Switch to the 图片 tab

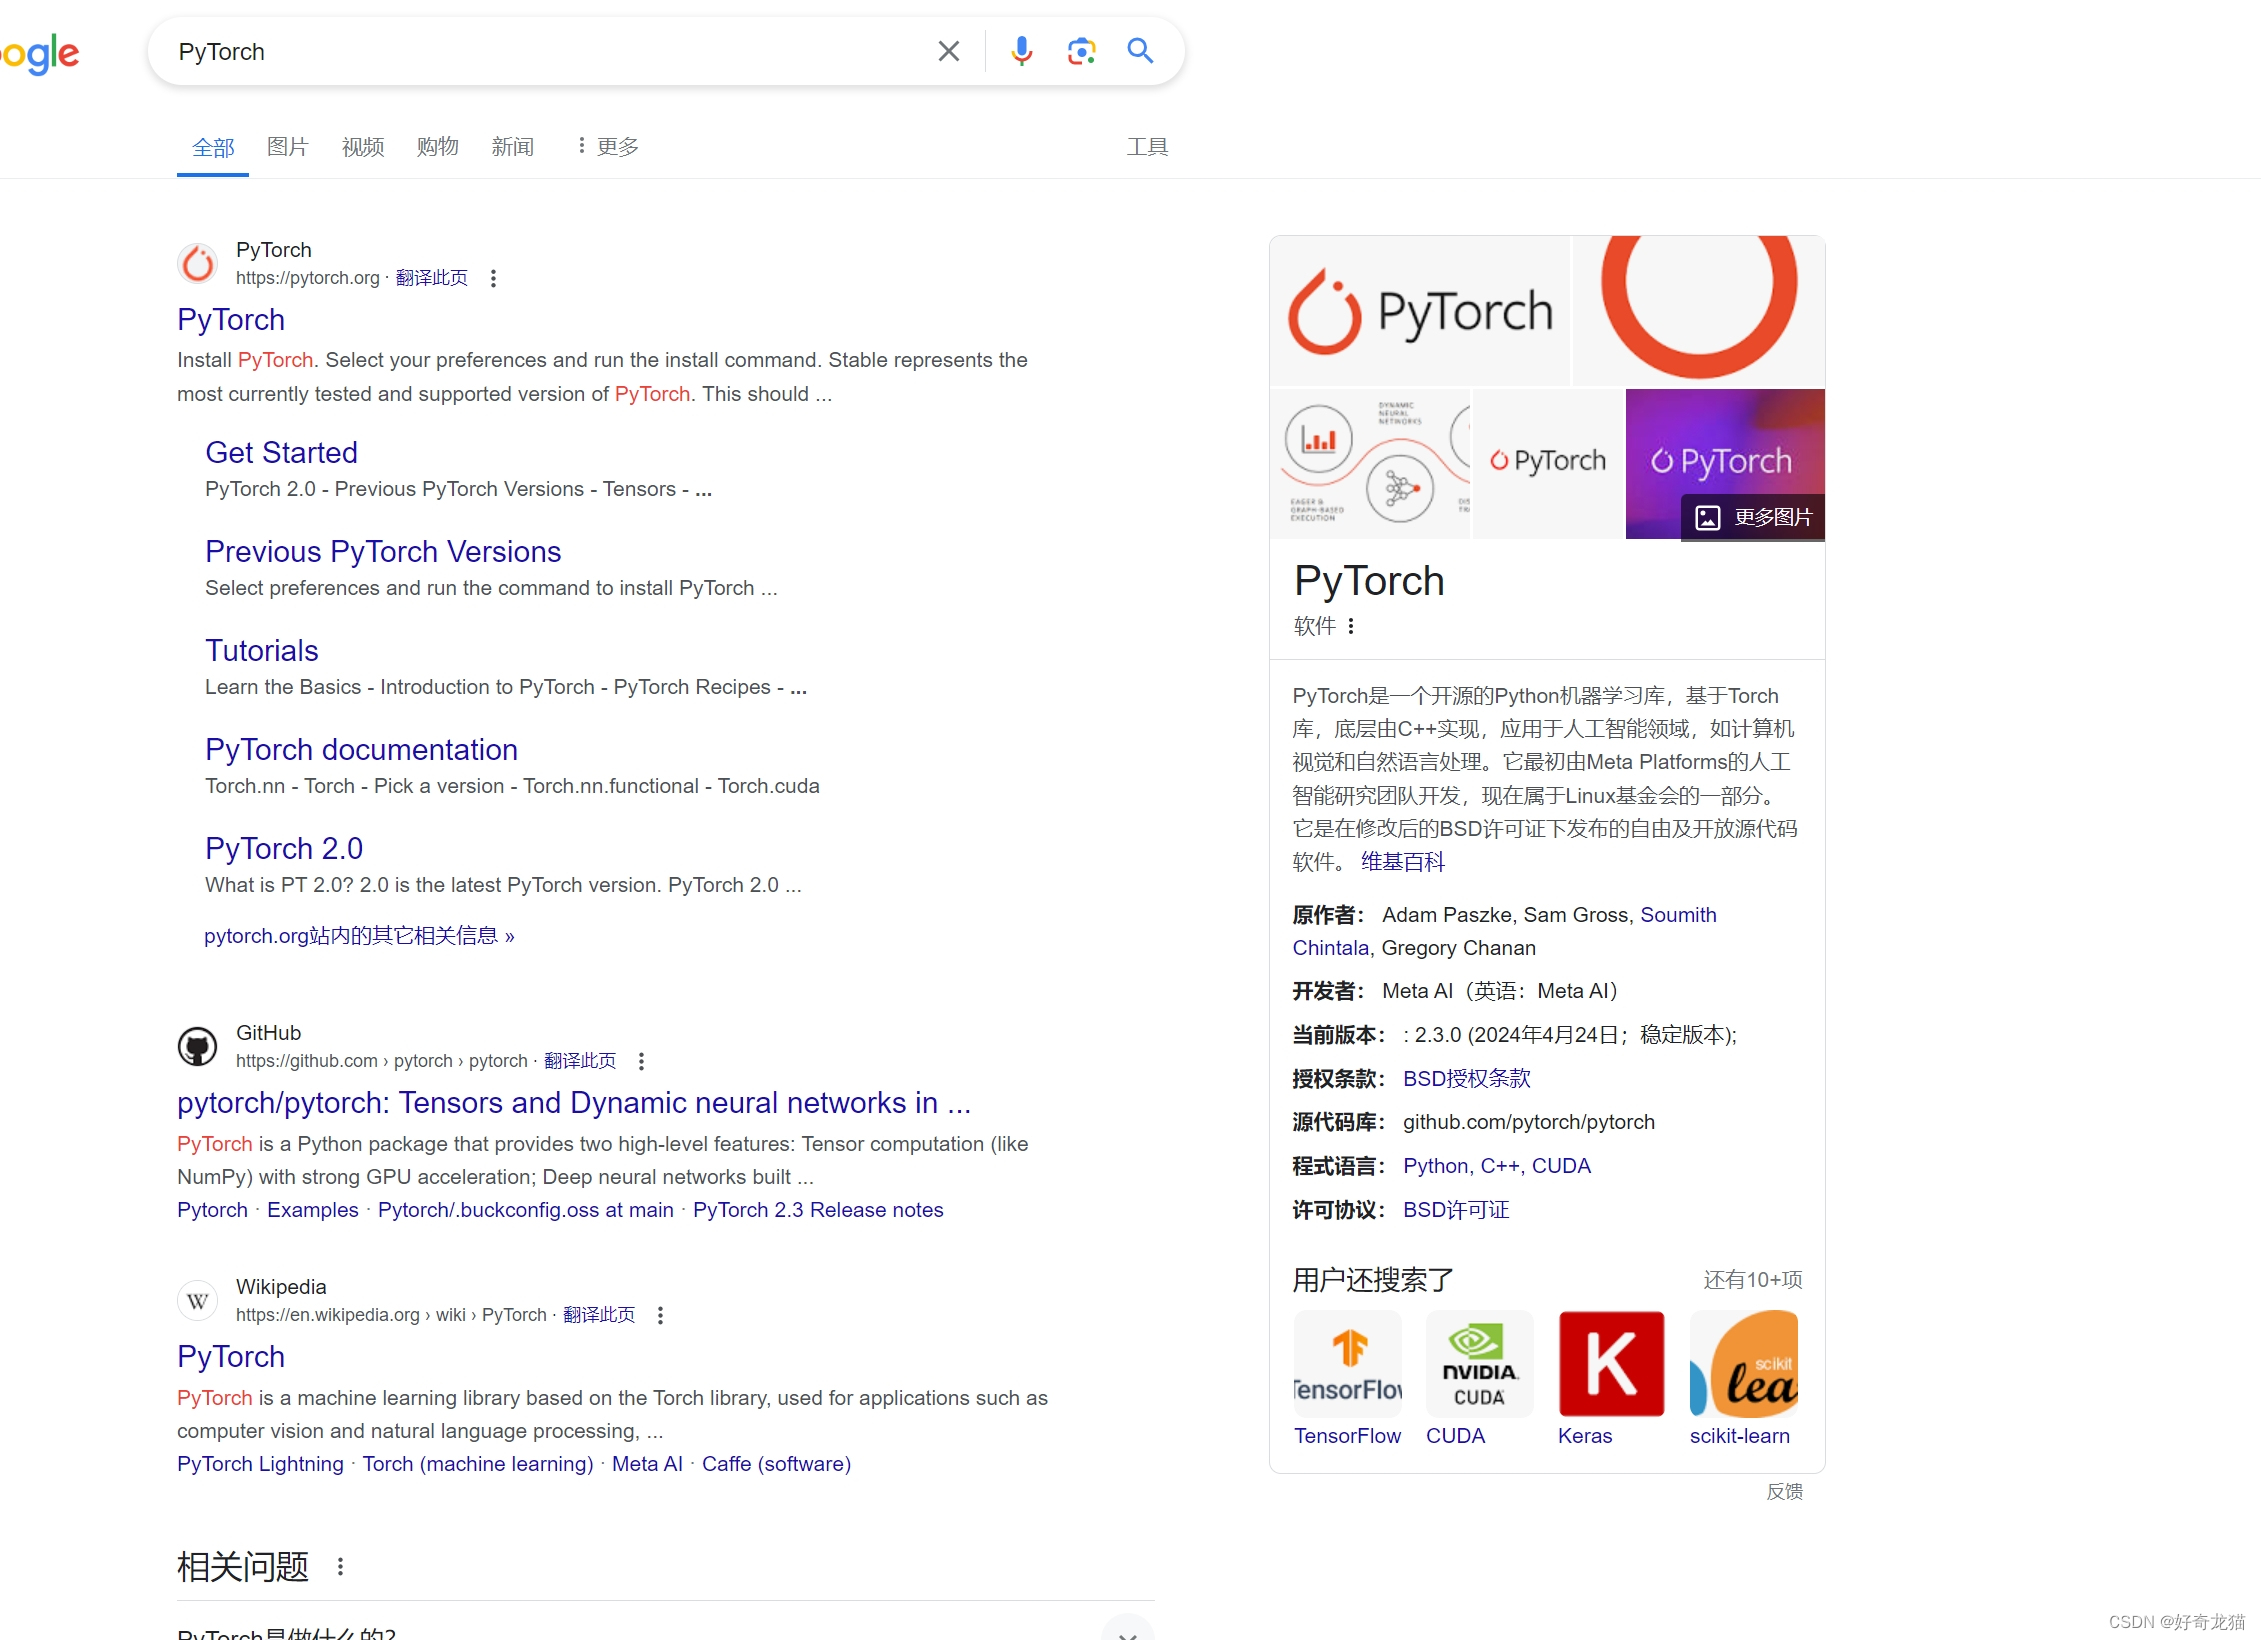click(288, 147)
